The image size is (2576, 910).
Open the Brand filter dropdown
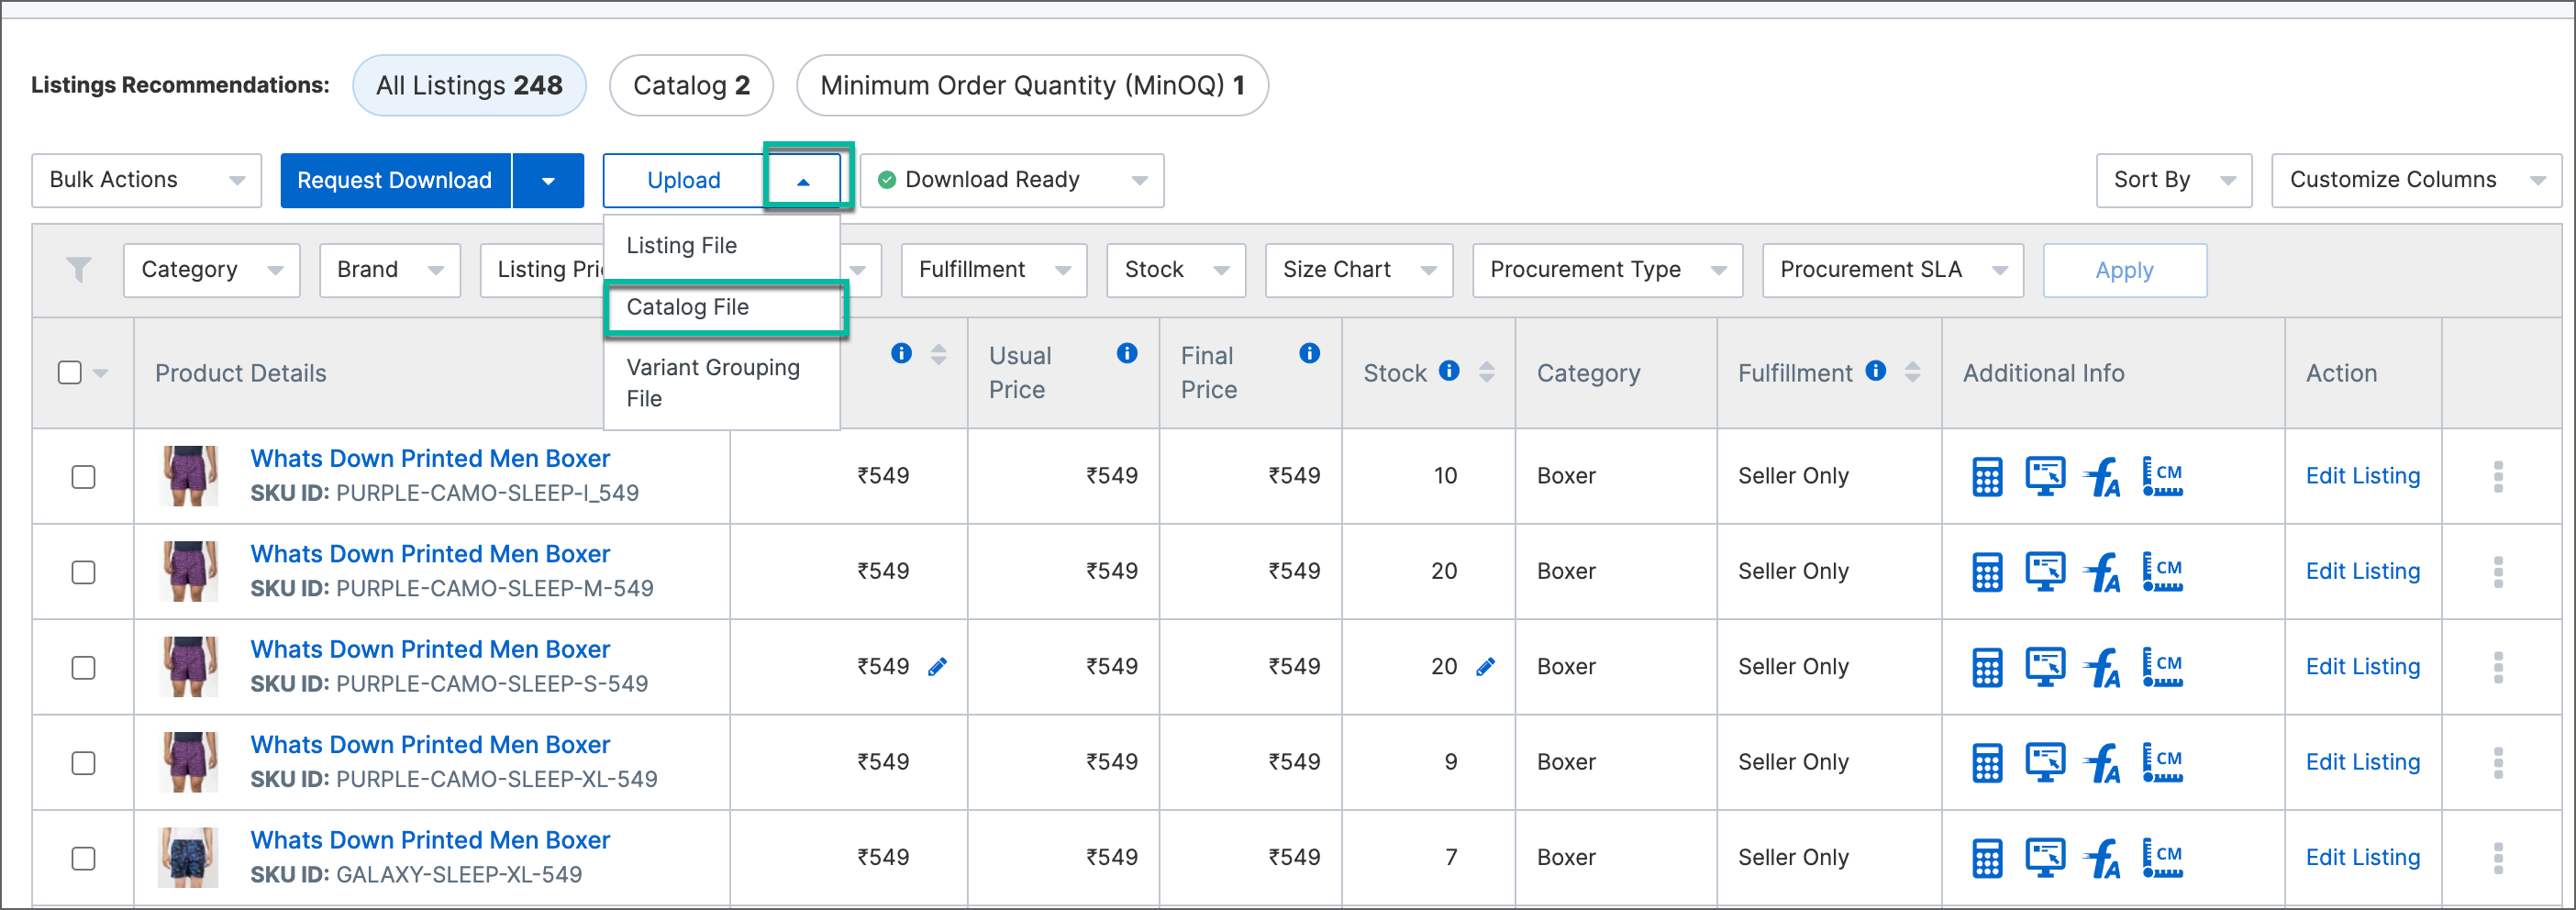coord(390,270)
